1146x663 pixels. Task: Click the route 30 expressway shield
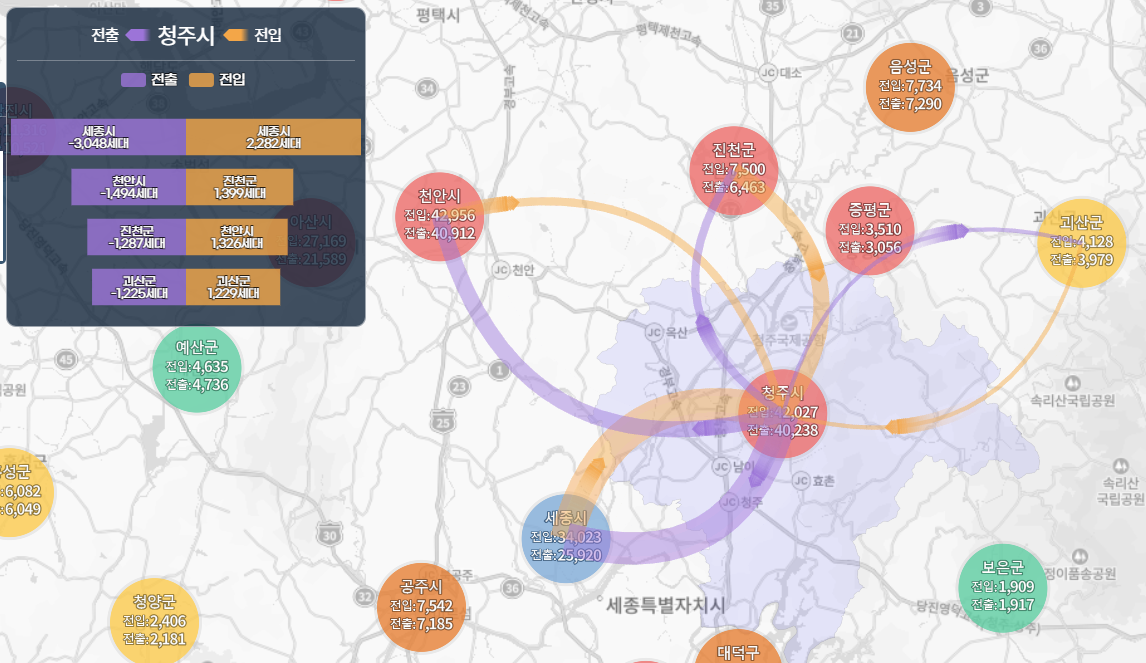click(330, 534)
